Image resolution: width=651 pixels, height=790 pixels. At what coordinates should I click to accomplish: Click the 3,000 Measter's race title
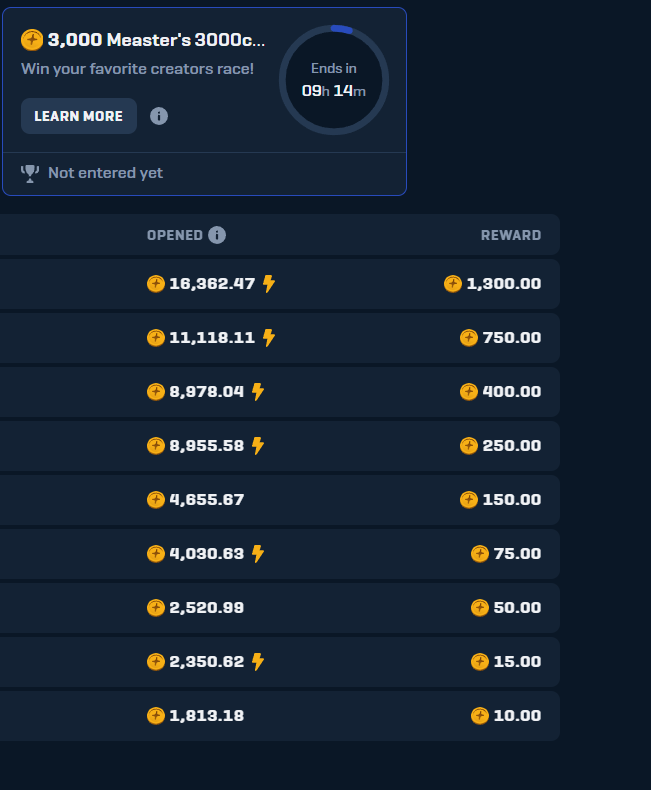156,40
